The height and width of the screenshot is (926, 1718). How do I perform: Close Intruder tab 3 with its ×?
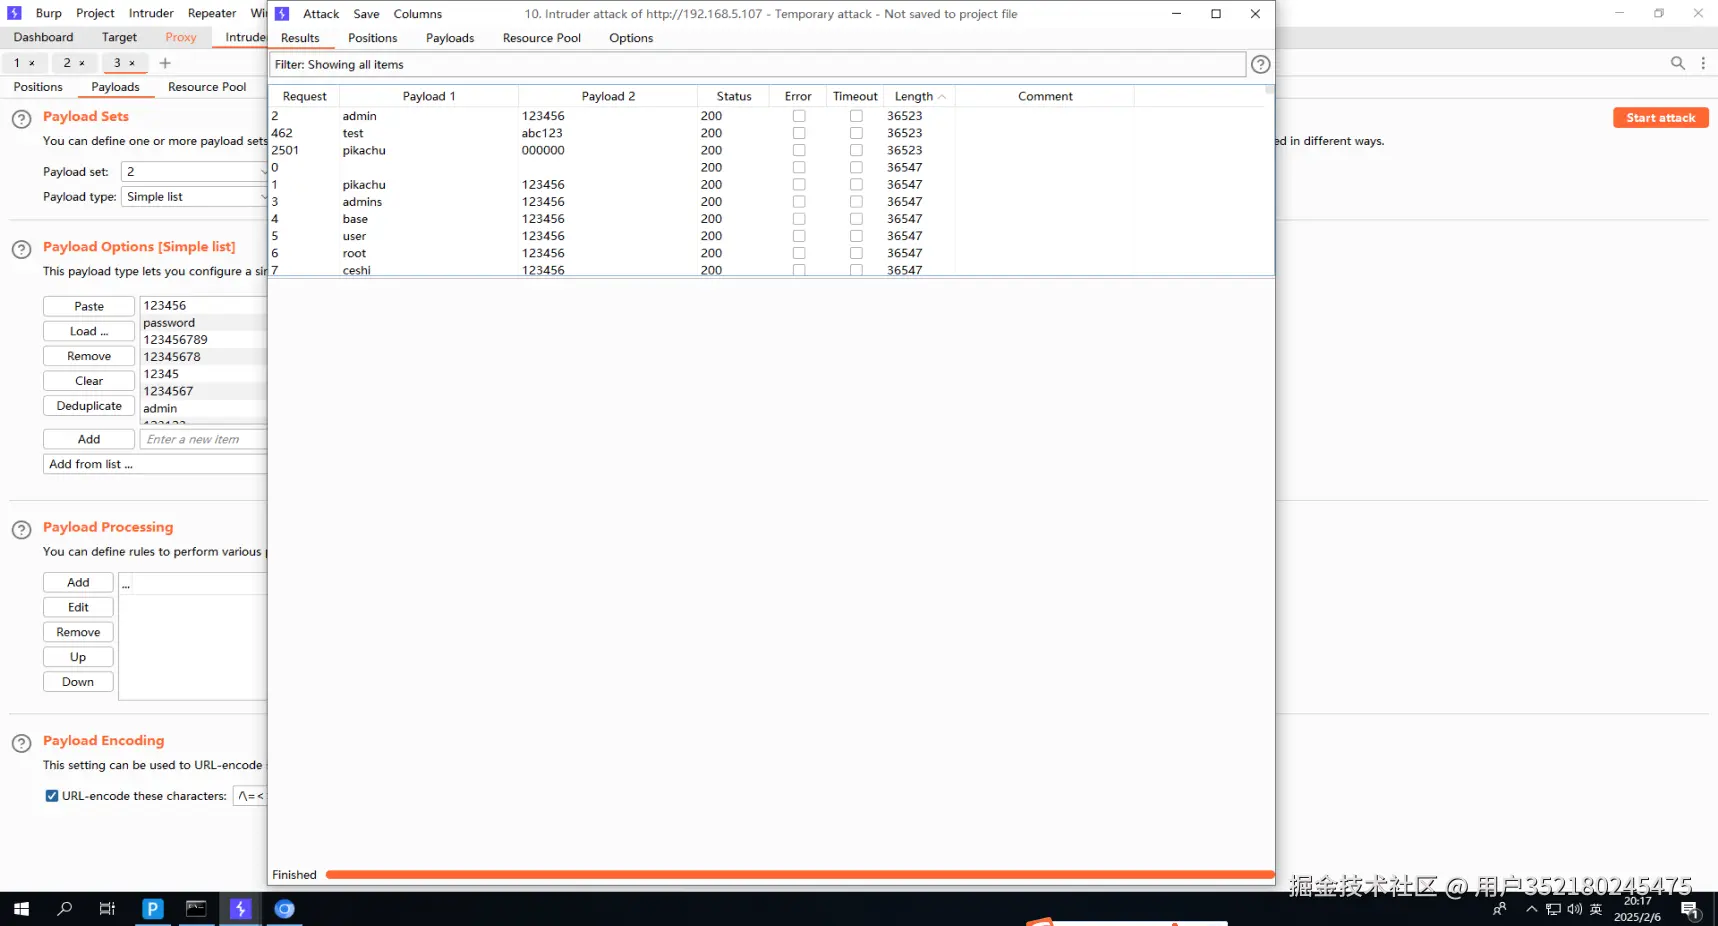point(132,63)
